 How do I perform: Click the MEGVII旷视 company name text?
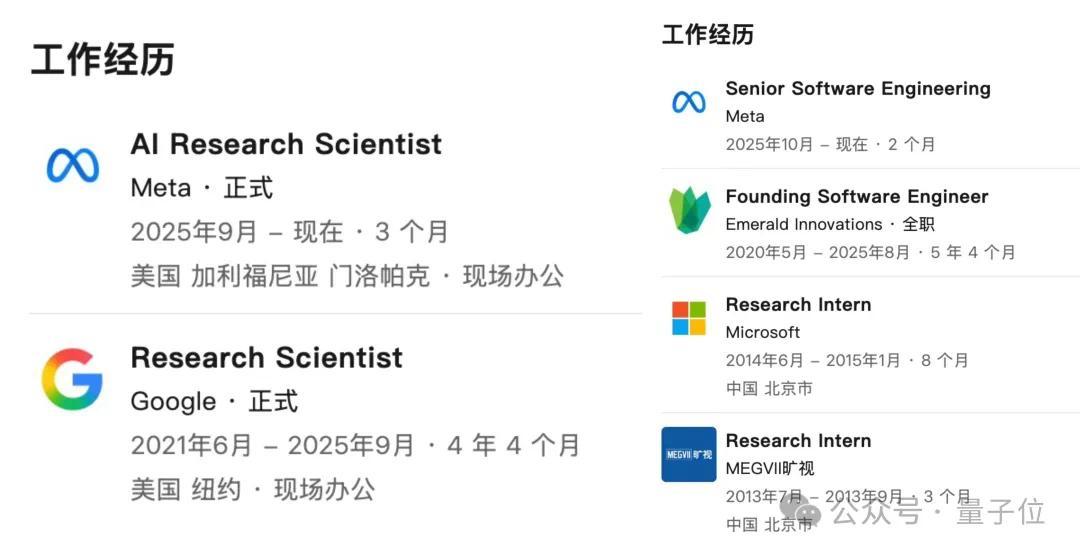pos(770,468)
